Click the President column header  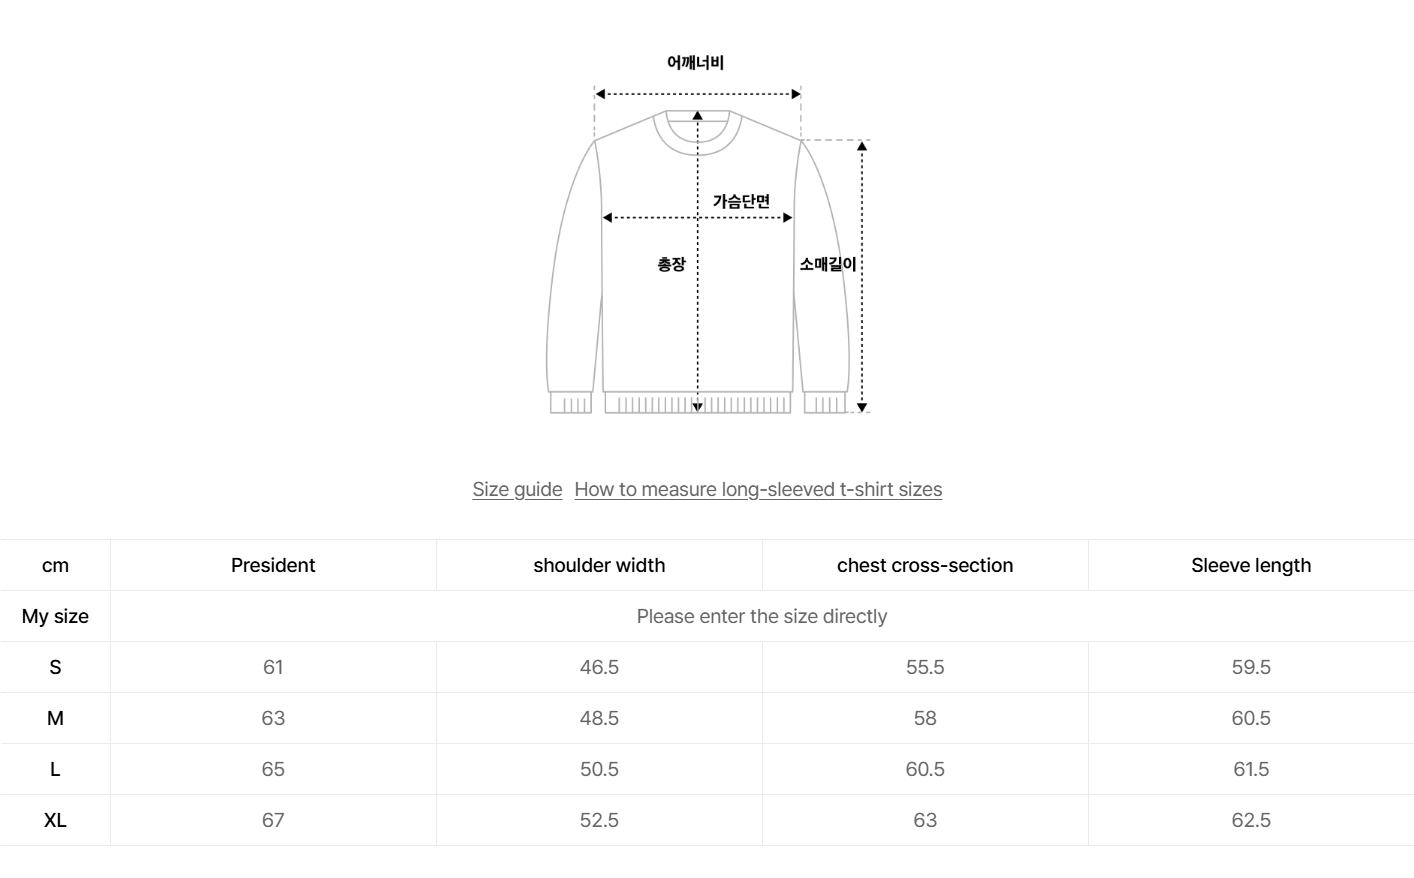coord(273,565)
